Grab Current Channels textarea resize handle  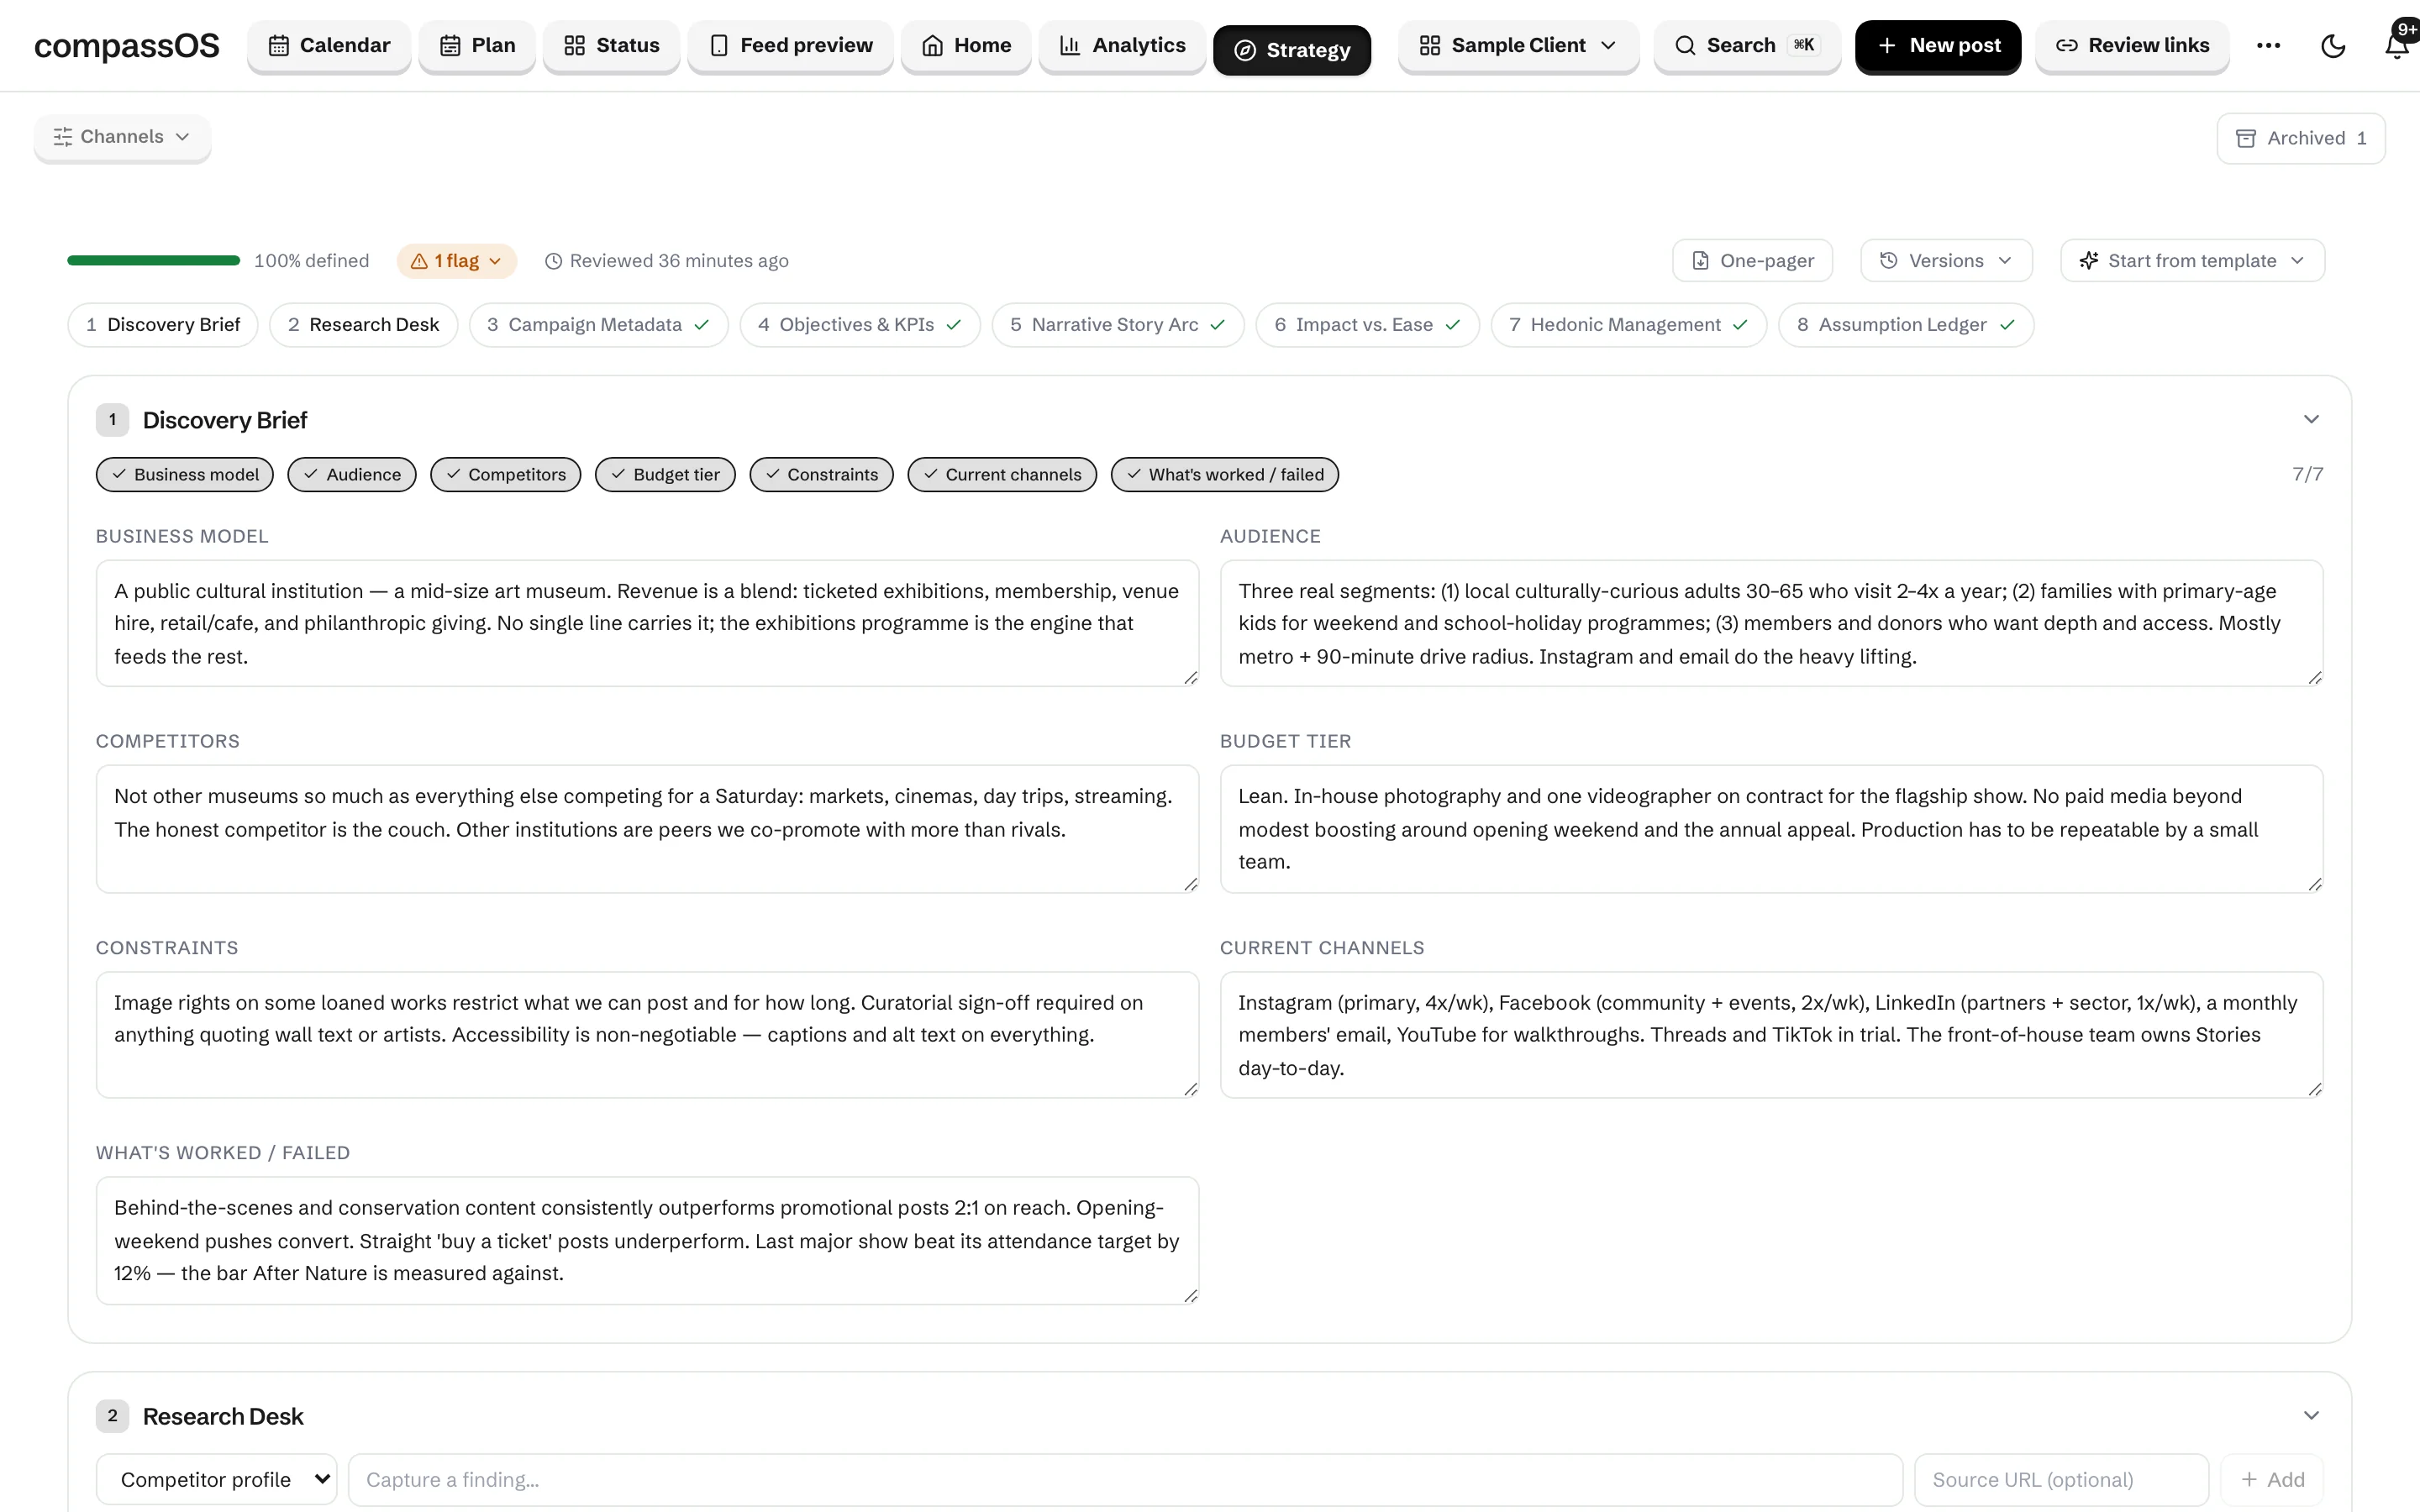2314,1089
